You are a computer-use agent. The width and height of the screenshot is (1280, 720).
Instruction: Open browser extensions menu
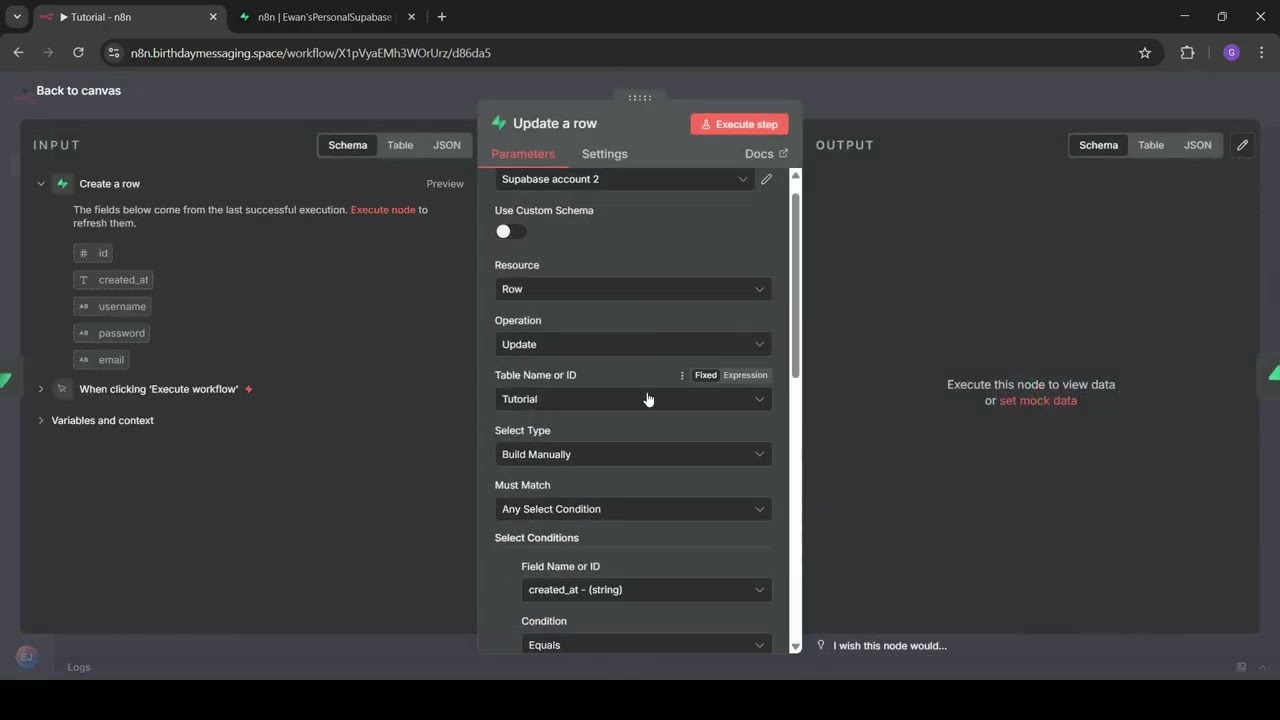point(1187,53)
